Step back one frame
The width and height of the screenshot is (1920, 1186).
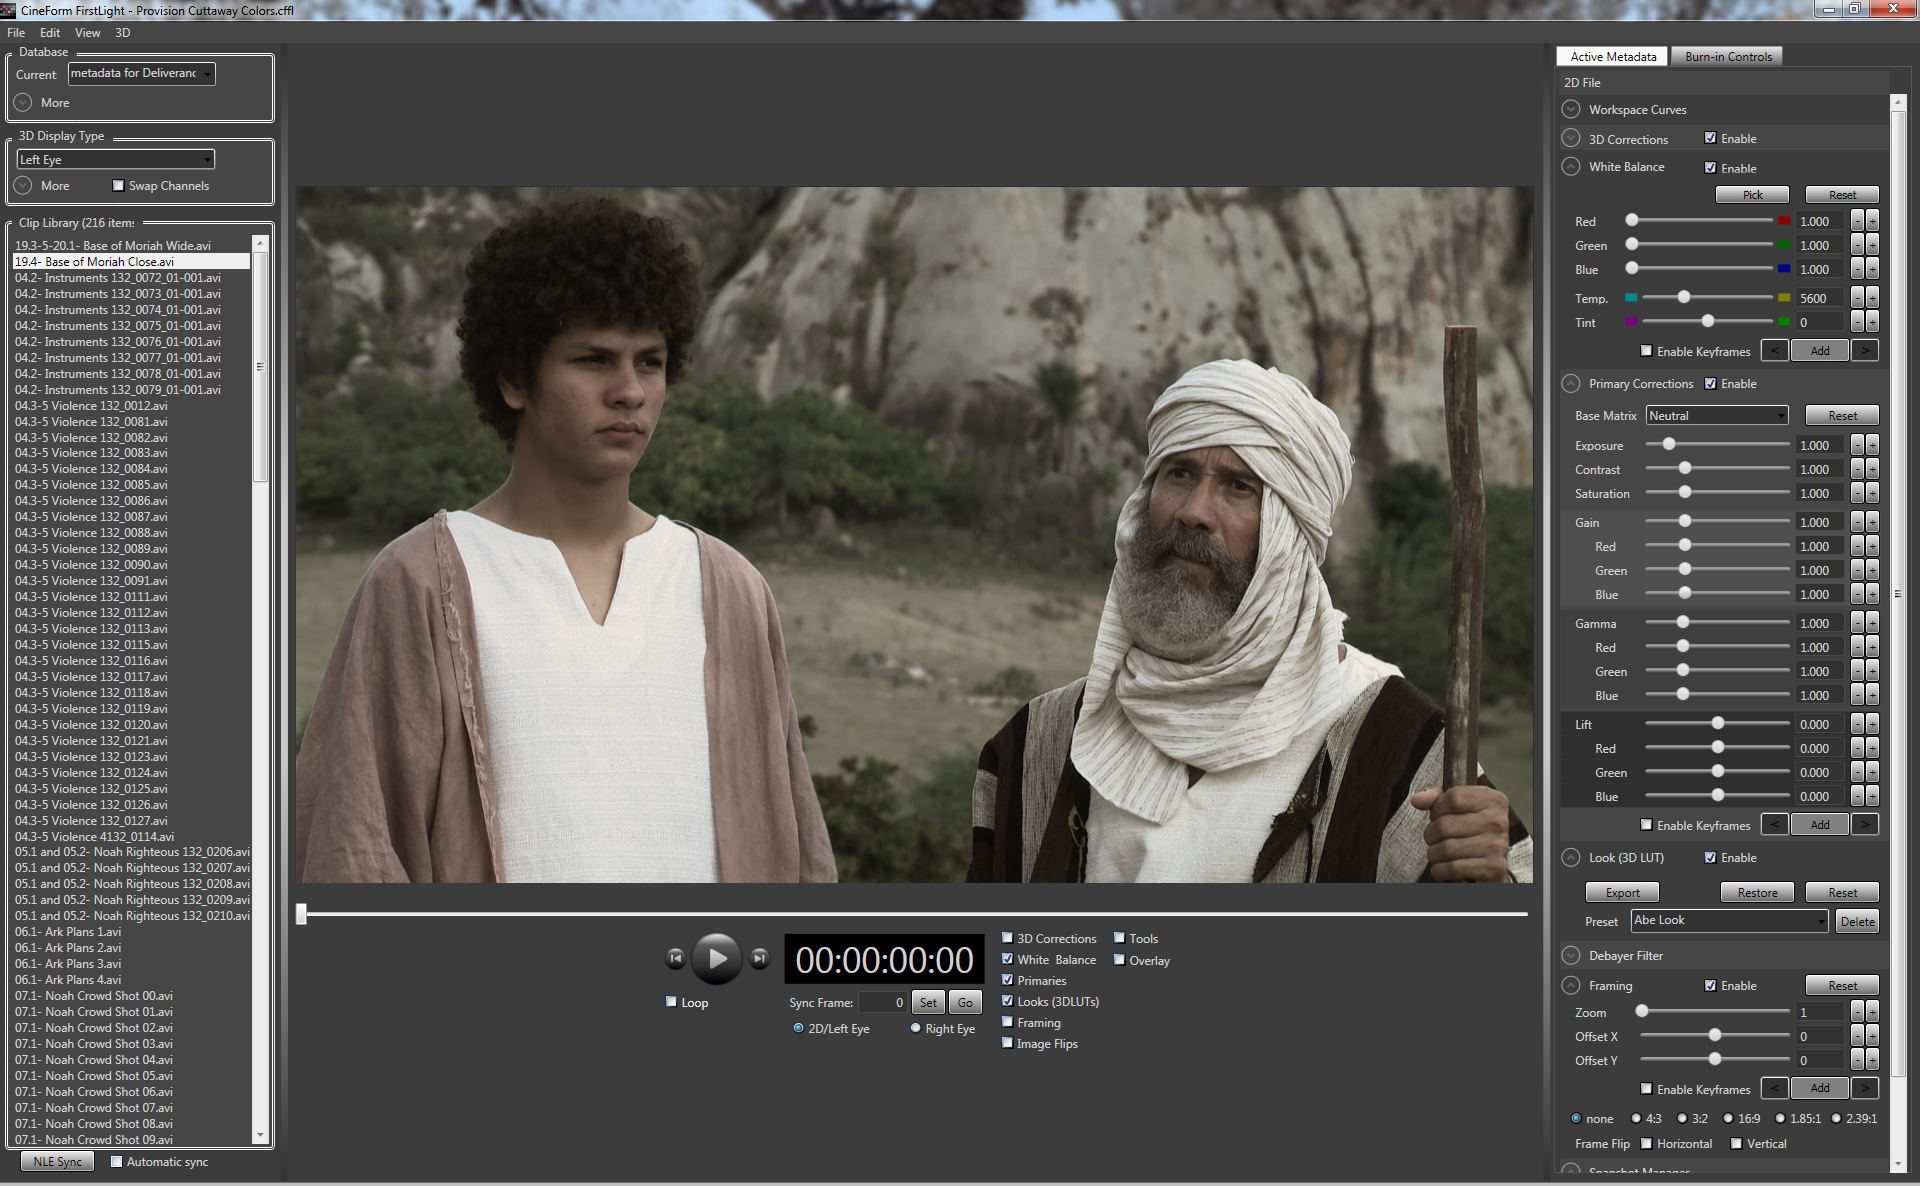pos(676,958)
